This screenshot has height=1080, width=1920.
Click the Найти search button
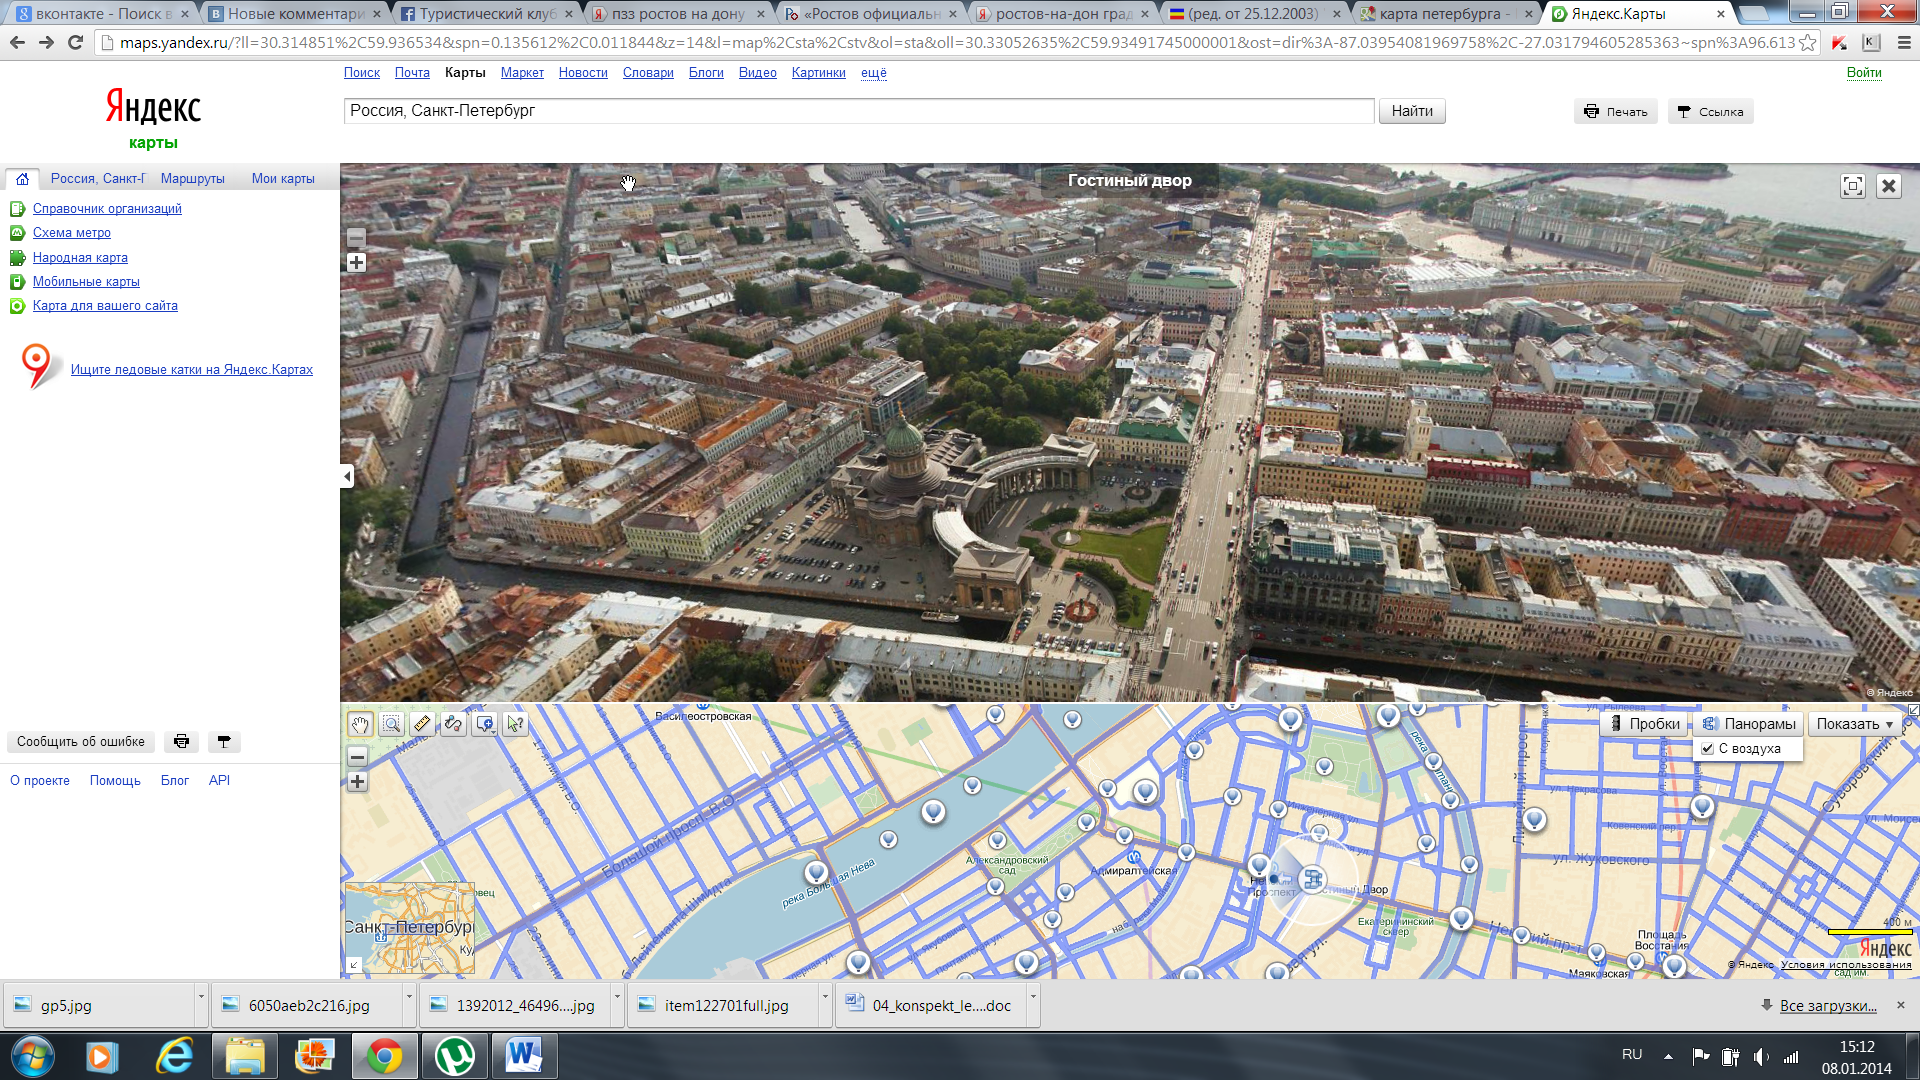click(1412, 111)
